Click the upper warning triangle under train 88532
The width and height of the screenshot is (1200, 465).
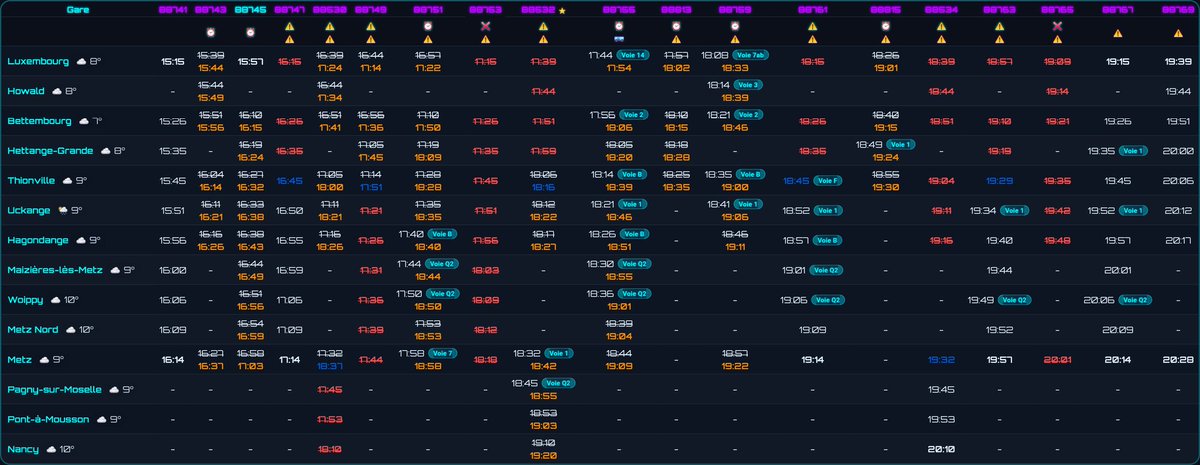click(x=543, y=27)
